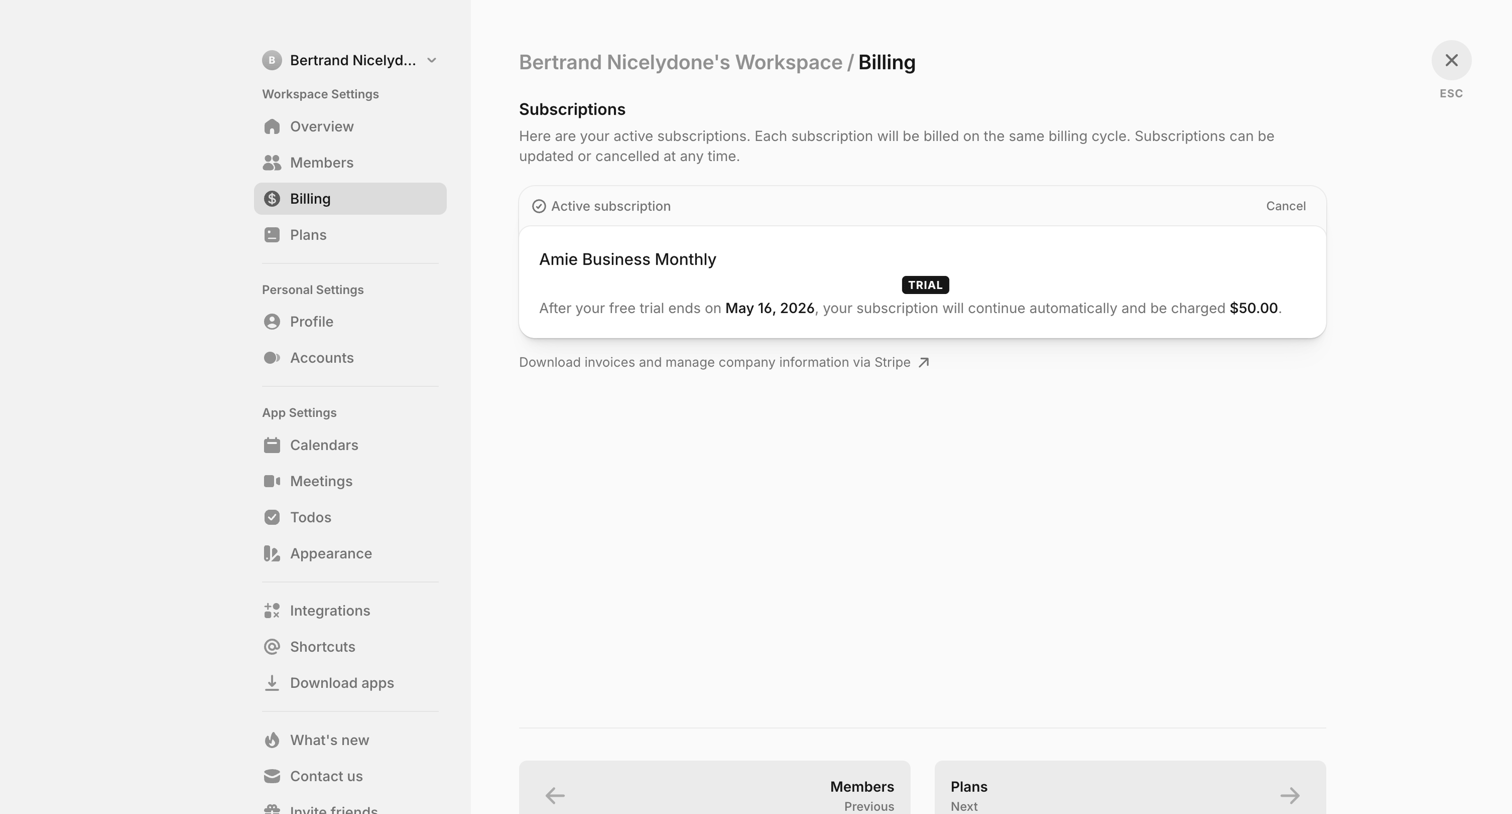Click the workspace avatar letter B
Screen dimensions: 1512x814
click(x=272, y=60)
